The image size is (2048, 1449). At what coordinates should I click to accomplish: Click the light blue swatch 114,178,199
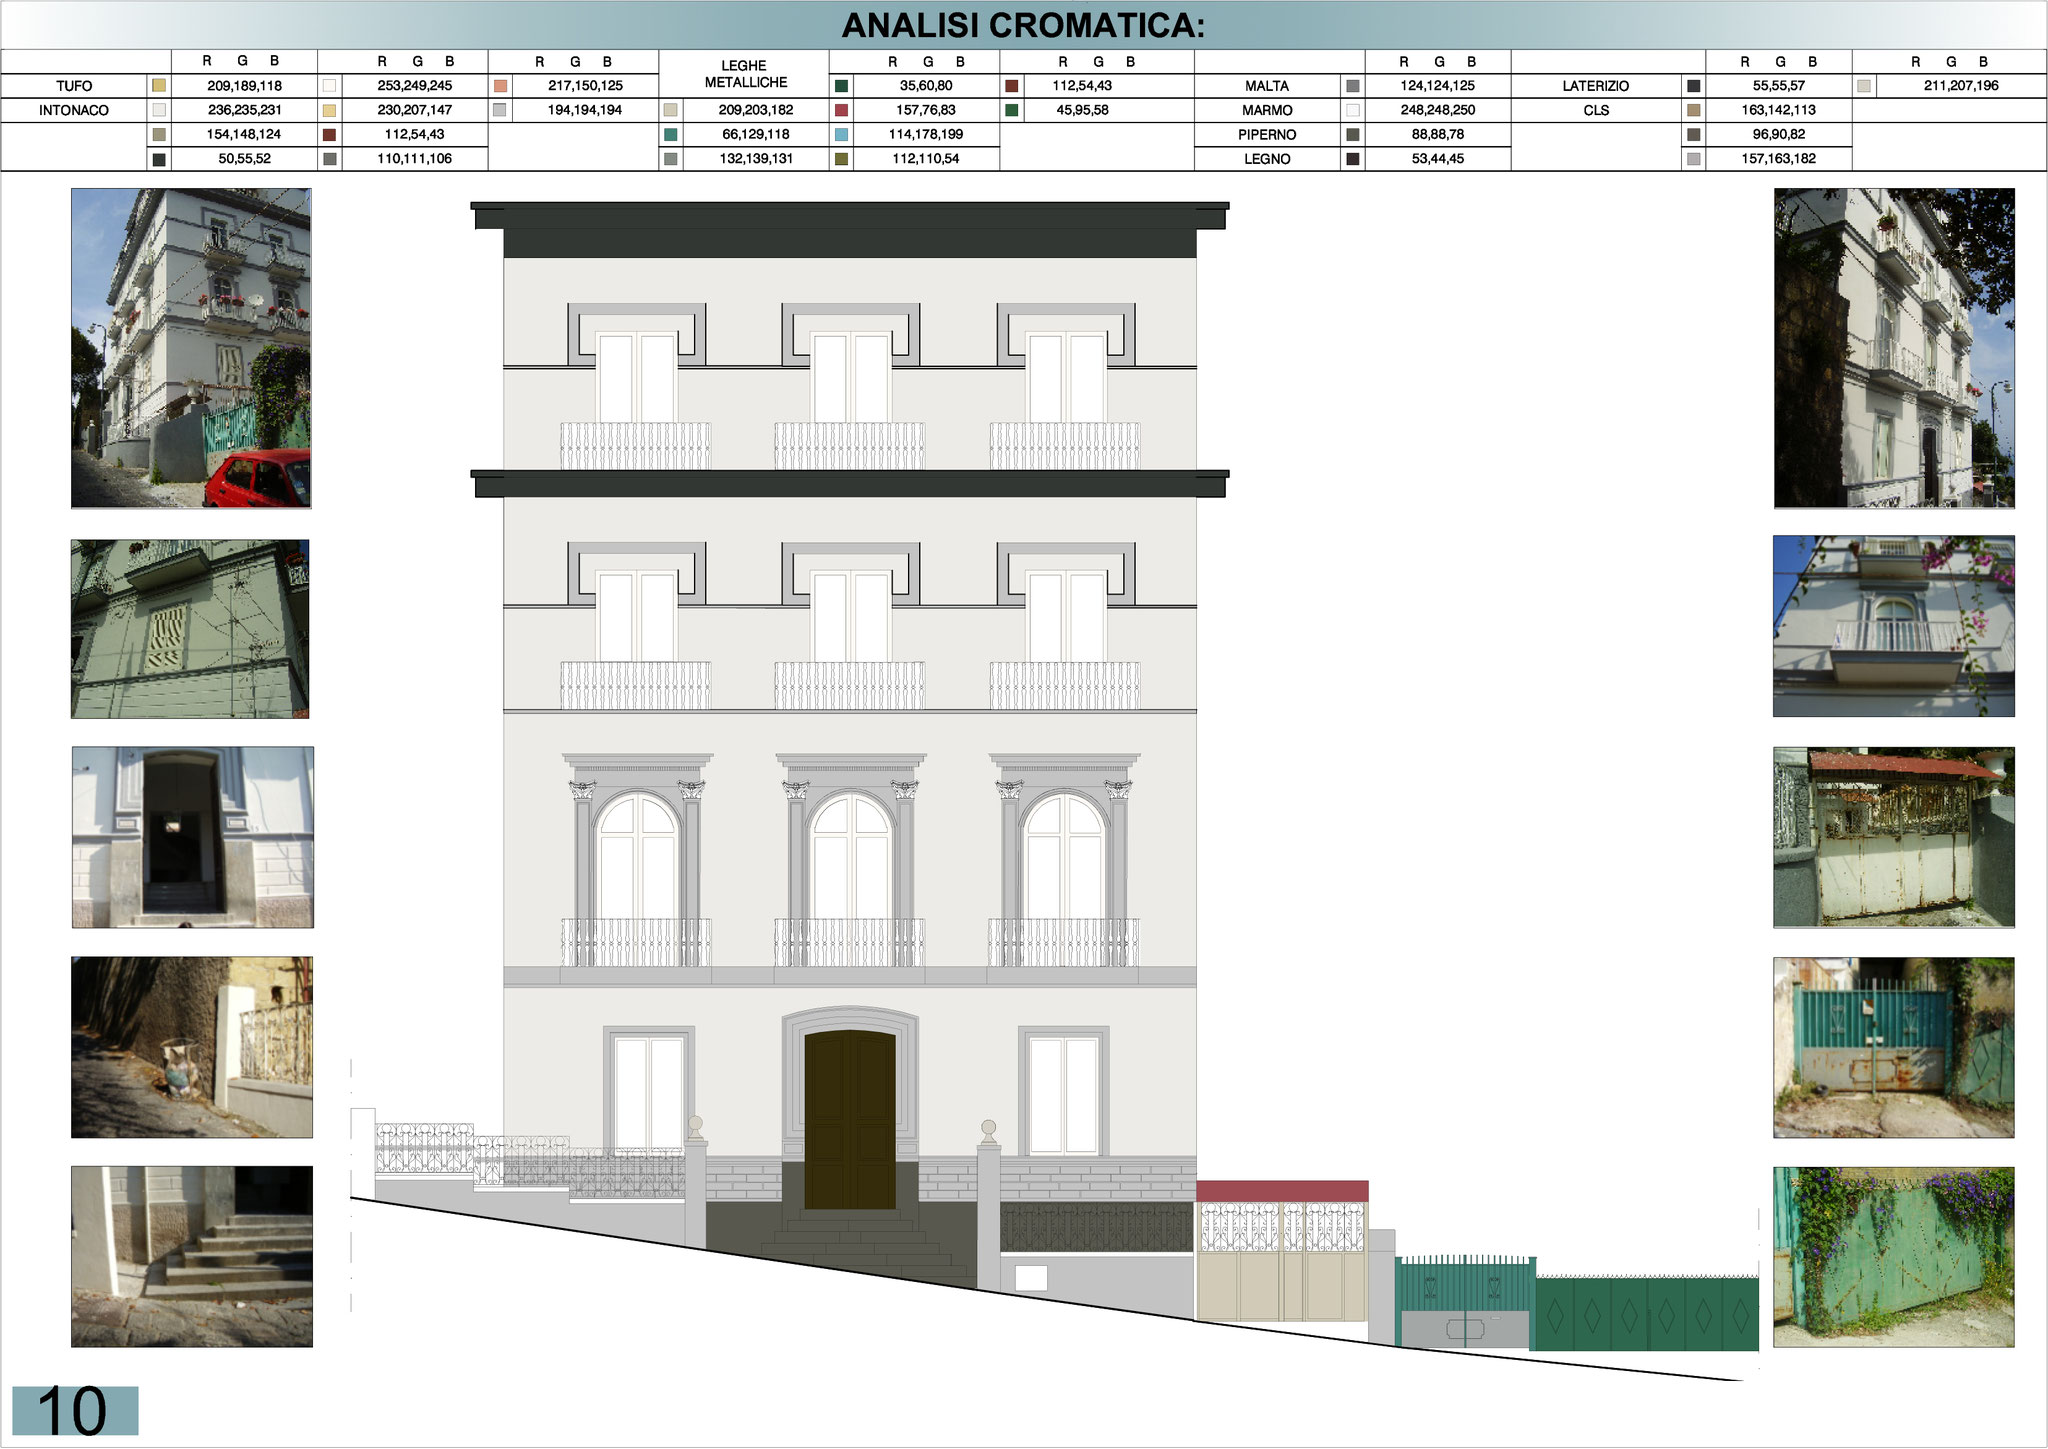click(841, 134)
